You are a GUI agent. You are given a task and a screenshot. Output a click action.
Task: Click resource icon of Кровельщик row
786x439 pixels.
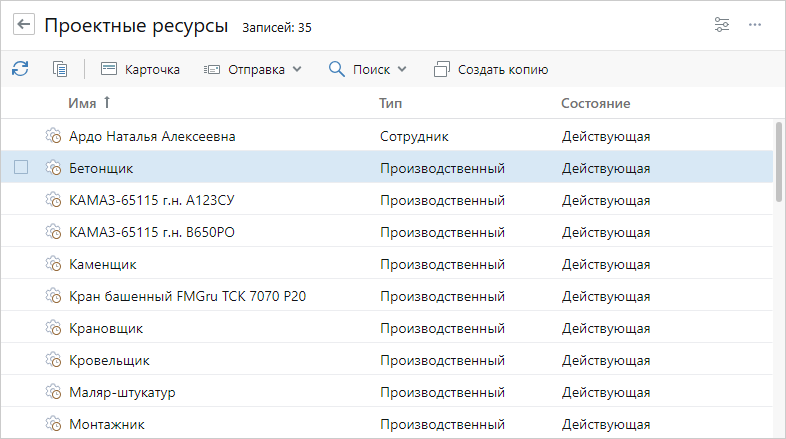(54, 360)
